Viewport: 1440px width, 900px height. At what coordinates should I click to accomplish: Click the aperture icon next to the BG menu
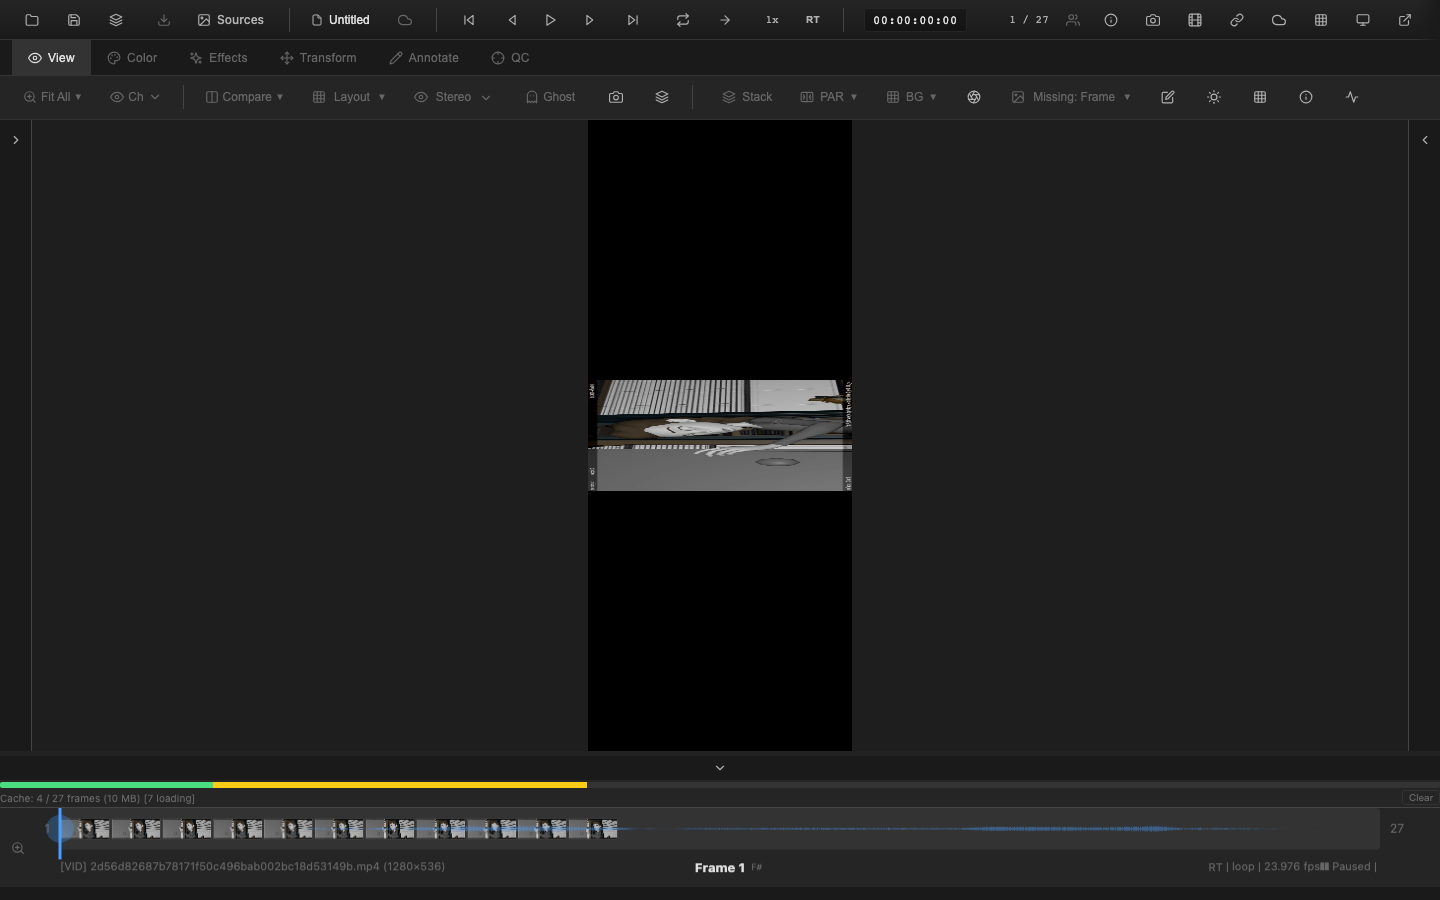click(974, 97)
